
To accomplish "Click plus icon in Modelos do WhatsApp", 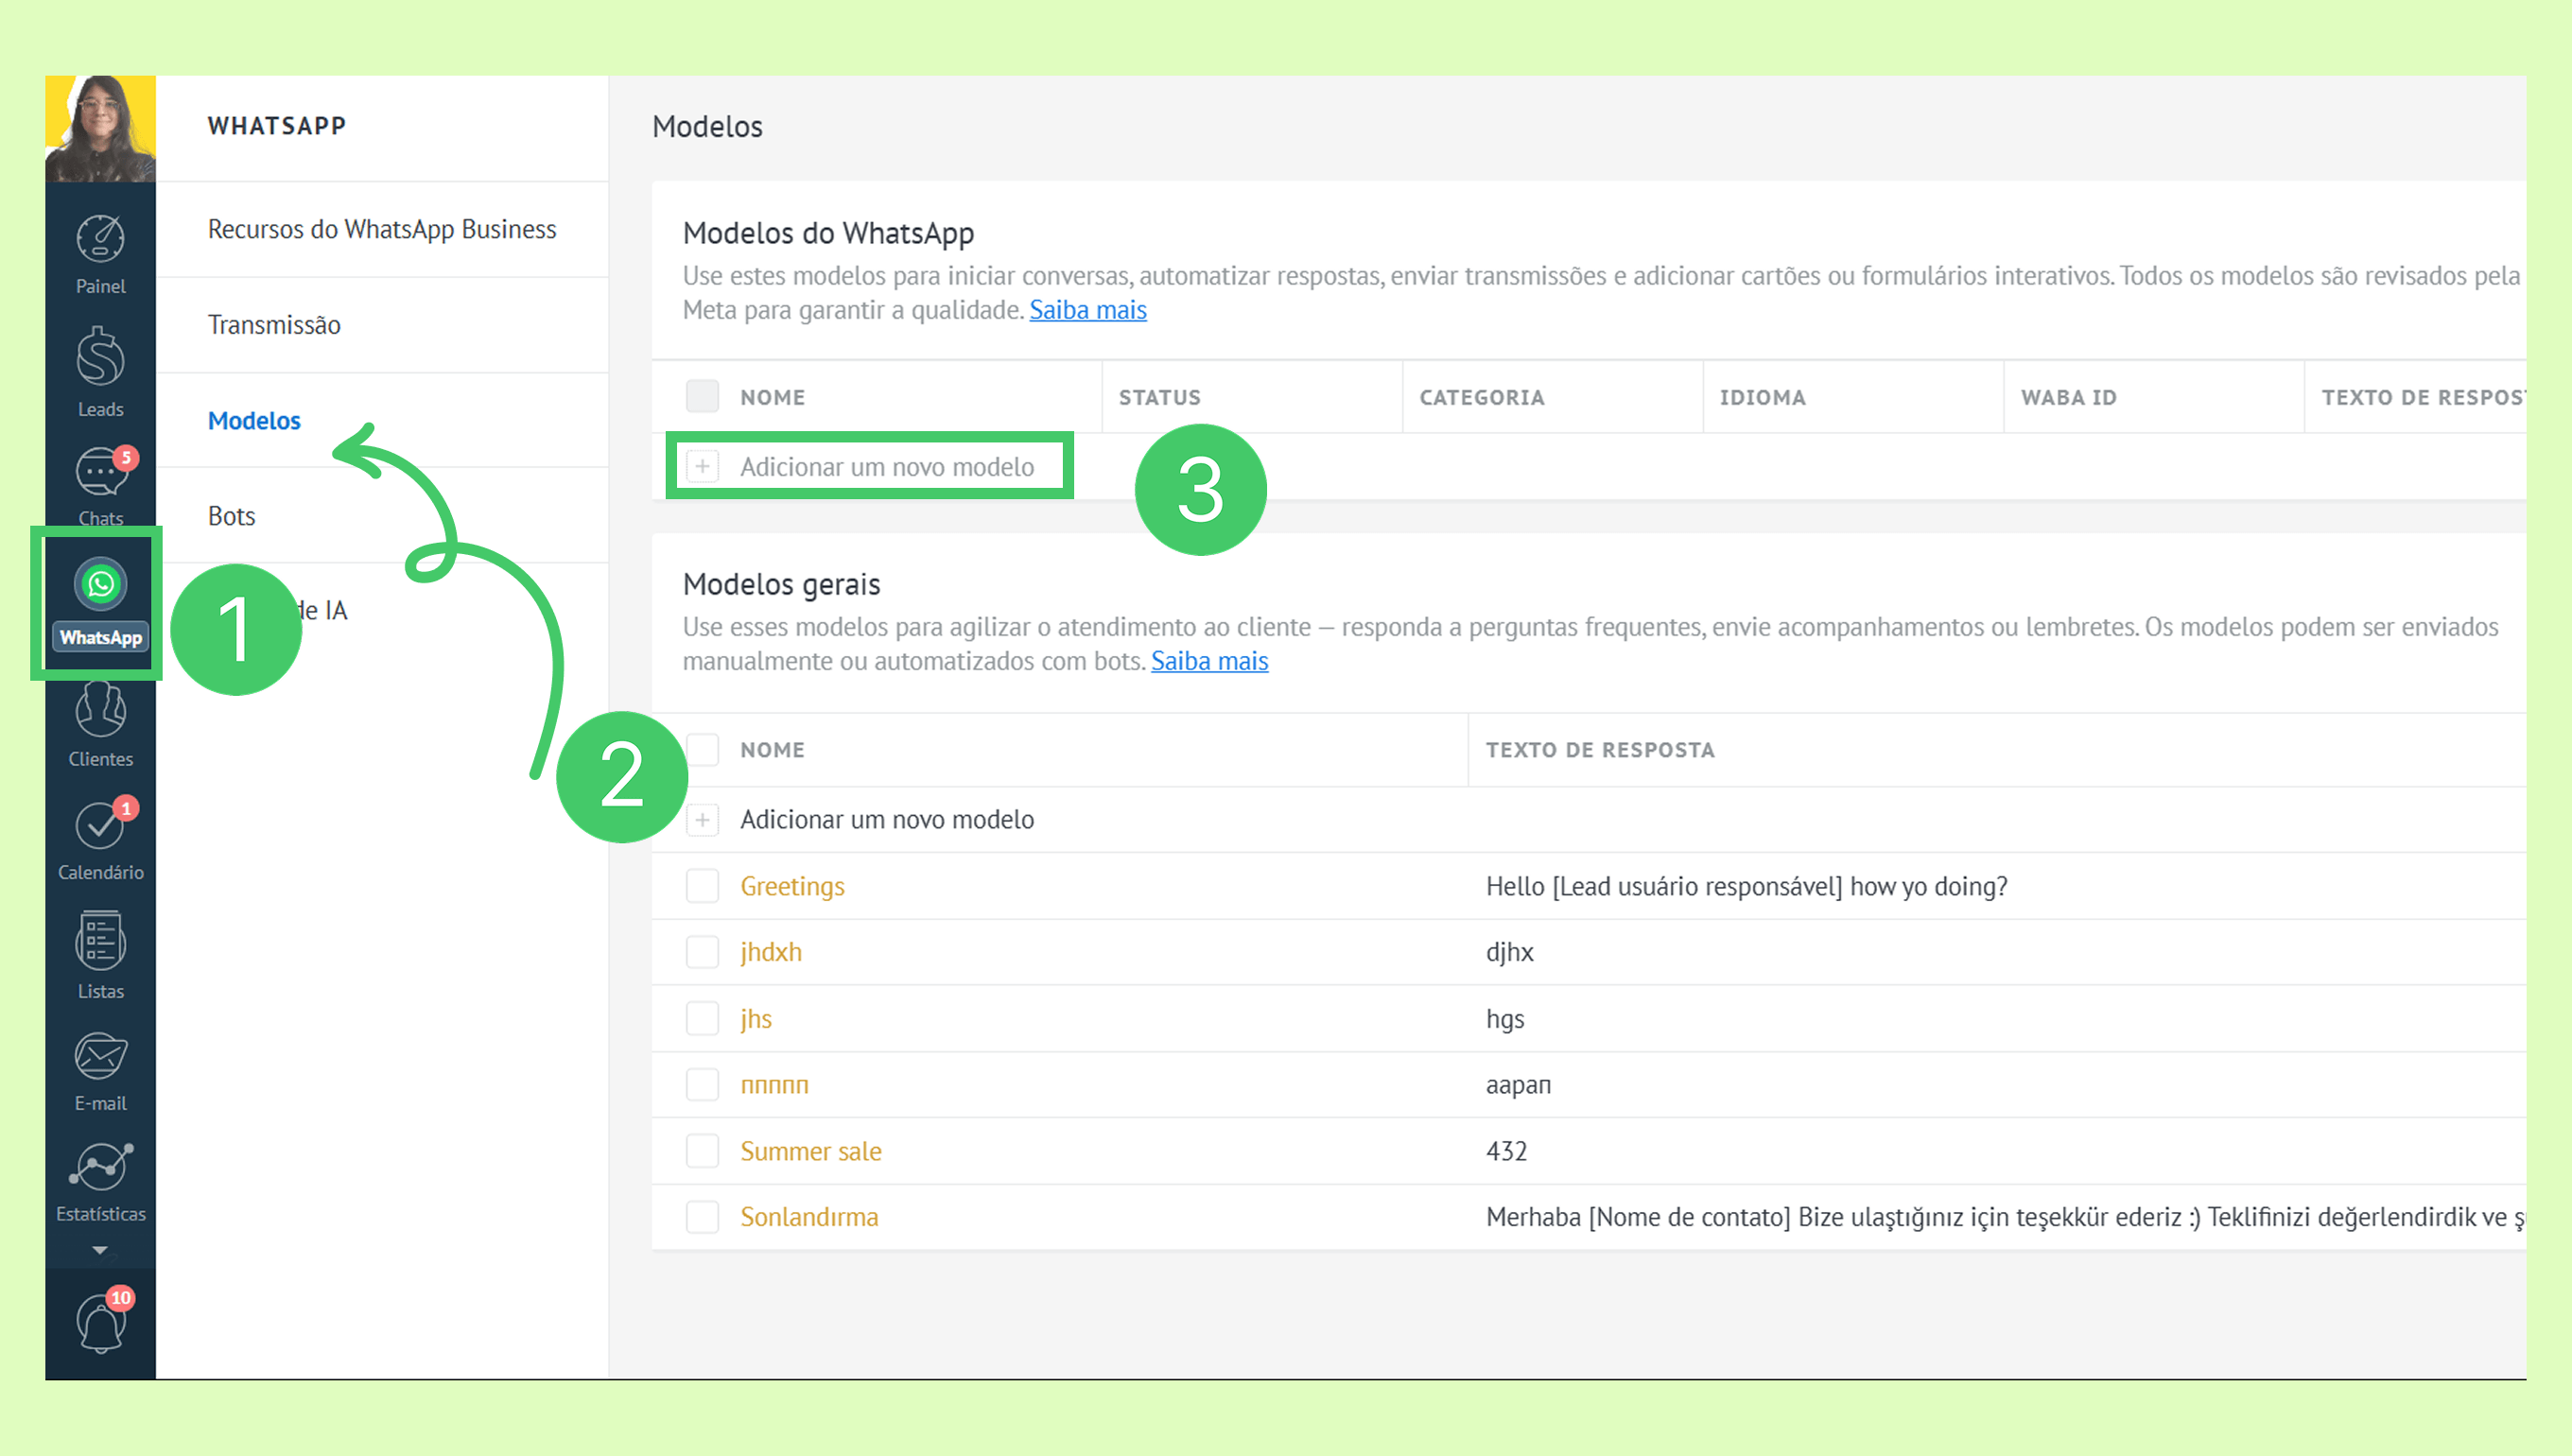I will 702,467.
